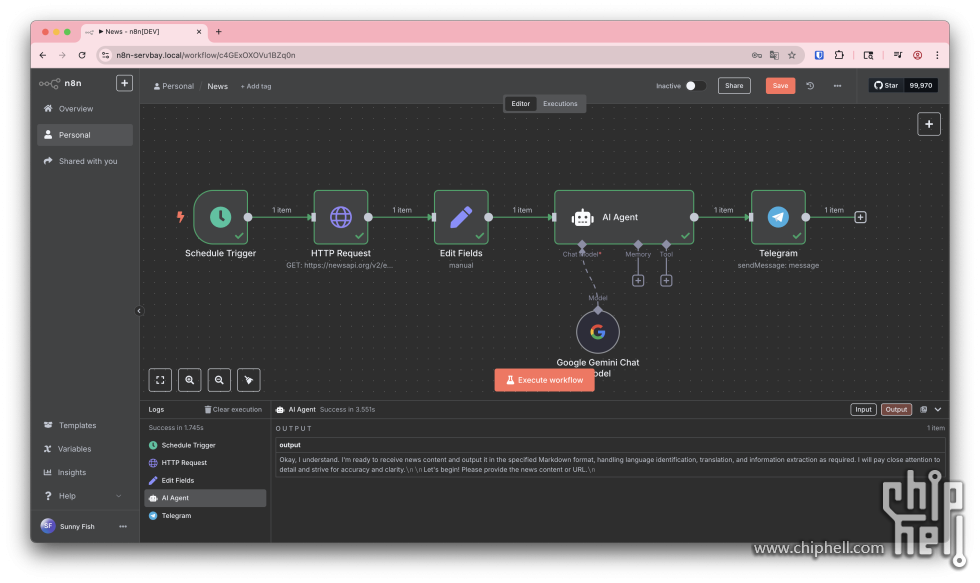Click the GitHub Star button
The height and width of the screenshot is (583, 980).
coord(886,86)
